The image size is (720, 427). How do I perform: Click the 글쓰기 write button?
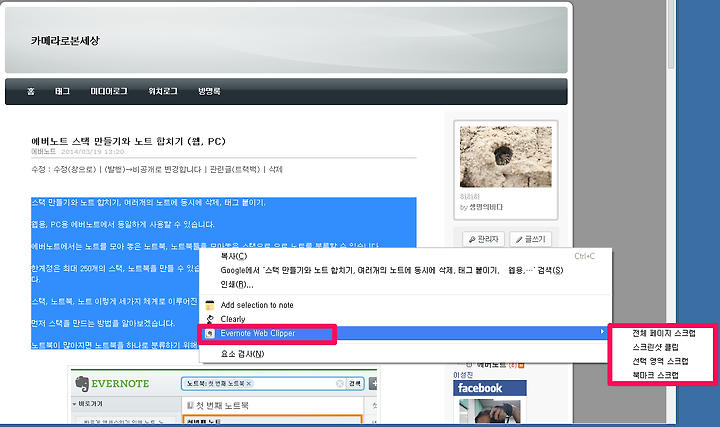(530, 239)
